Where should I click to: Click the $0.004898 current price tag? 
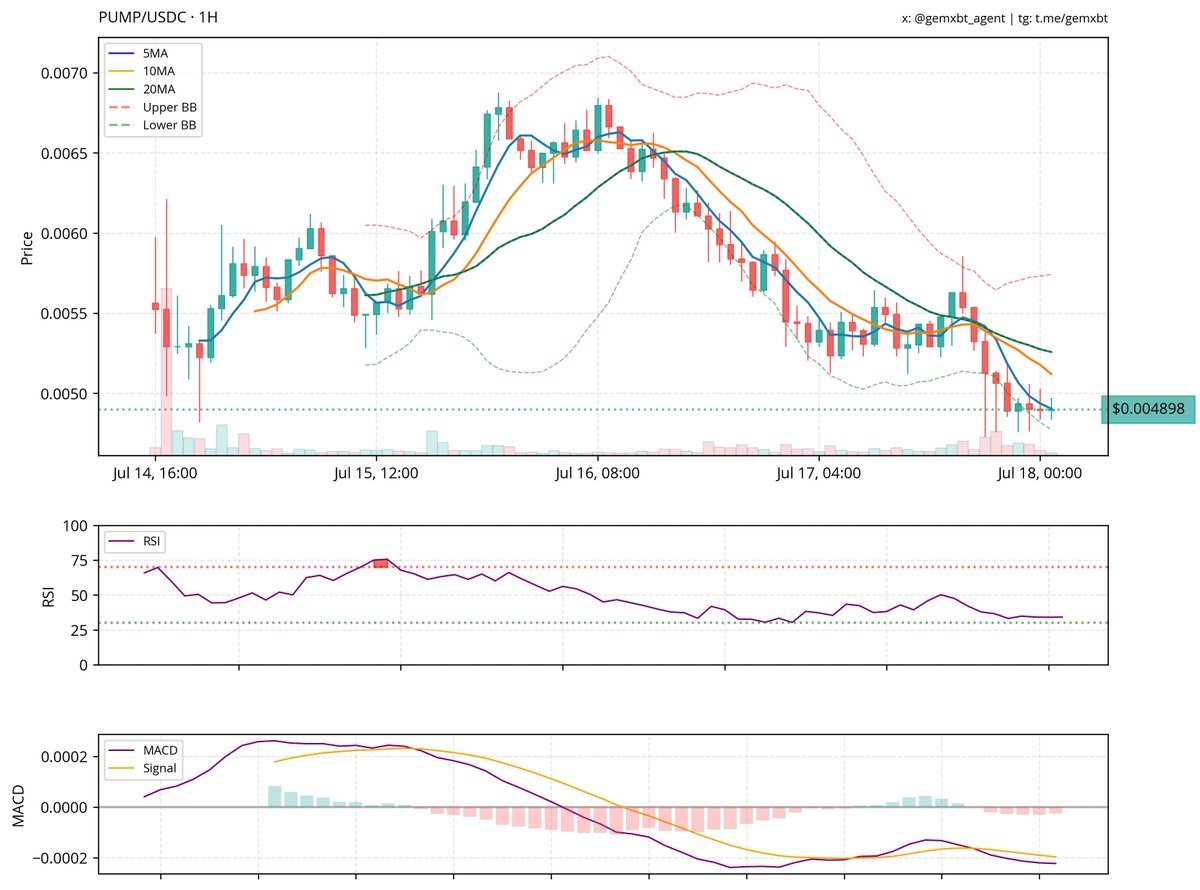click(1148, 409)
